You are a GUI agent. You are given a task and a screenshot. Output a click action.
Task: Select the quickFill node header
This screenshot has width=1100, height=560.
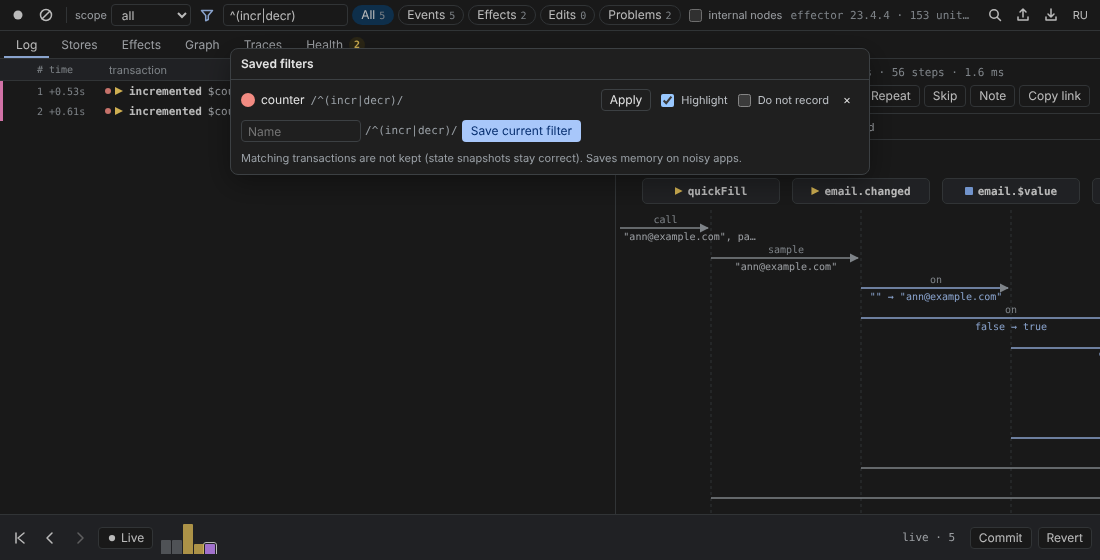[711, 191]
